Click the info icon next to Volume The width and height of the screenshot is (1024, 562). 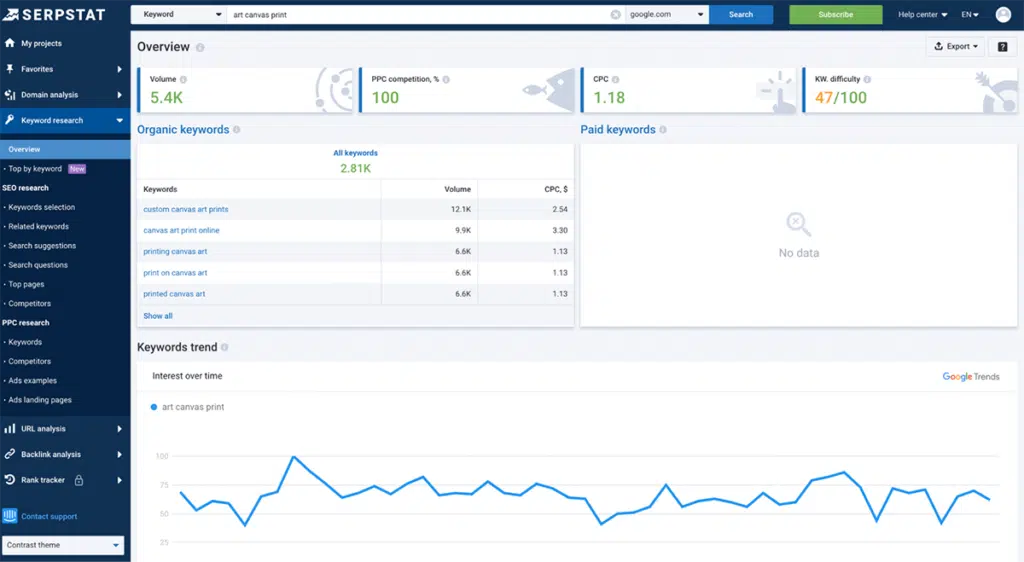click(183, 79)
